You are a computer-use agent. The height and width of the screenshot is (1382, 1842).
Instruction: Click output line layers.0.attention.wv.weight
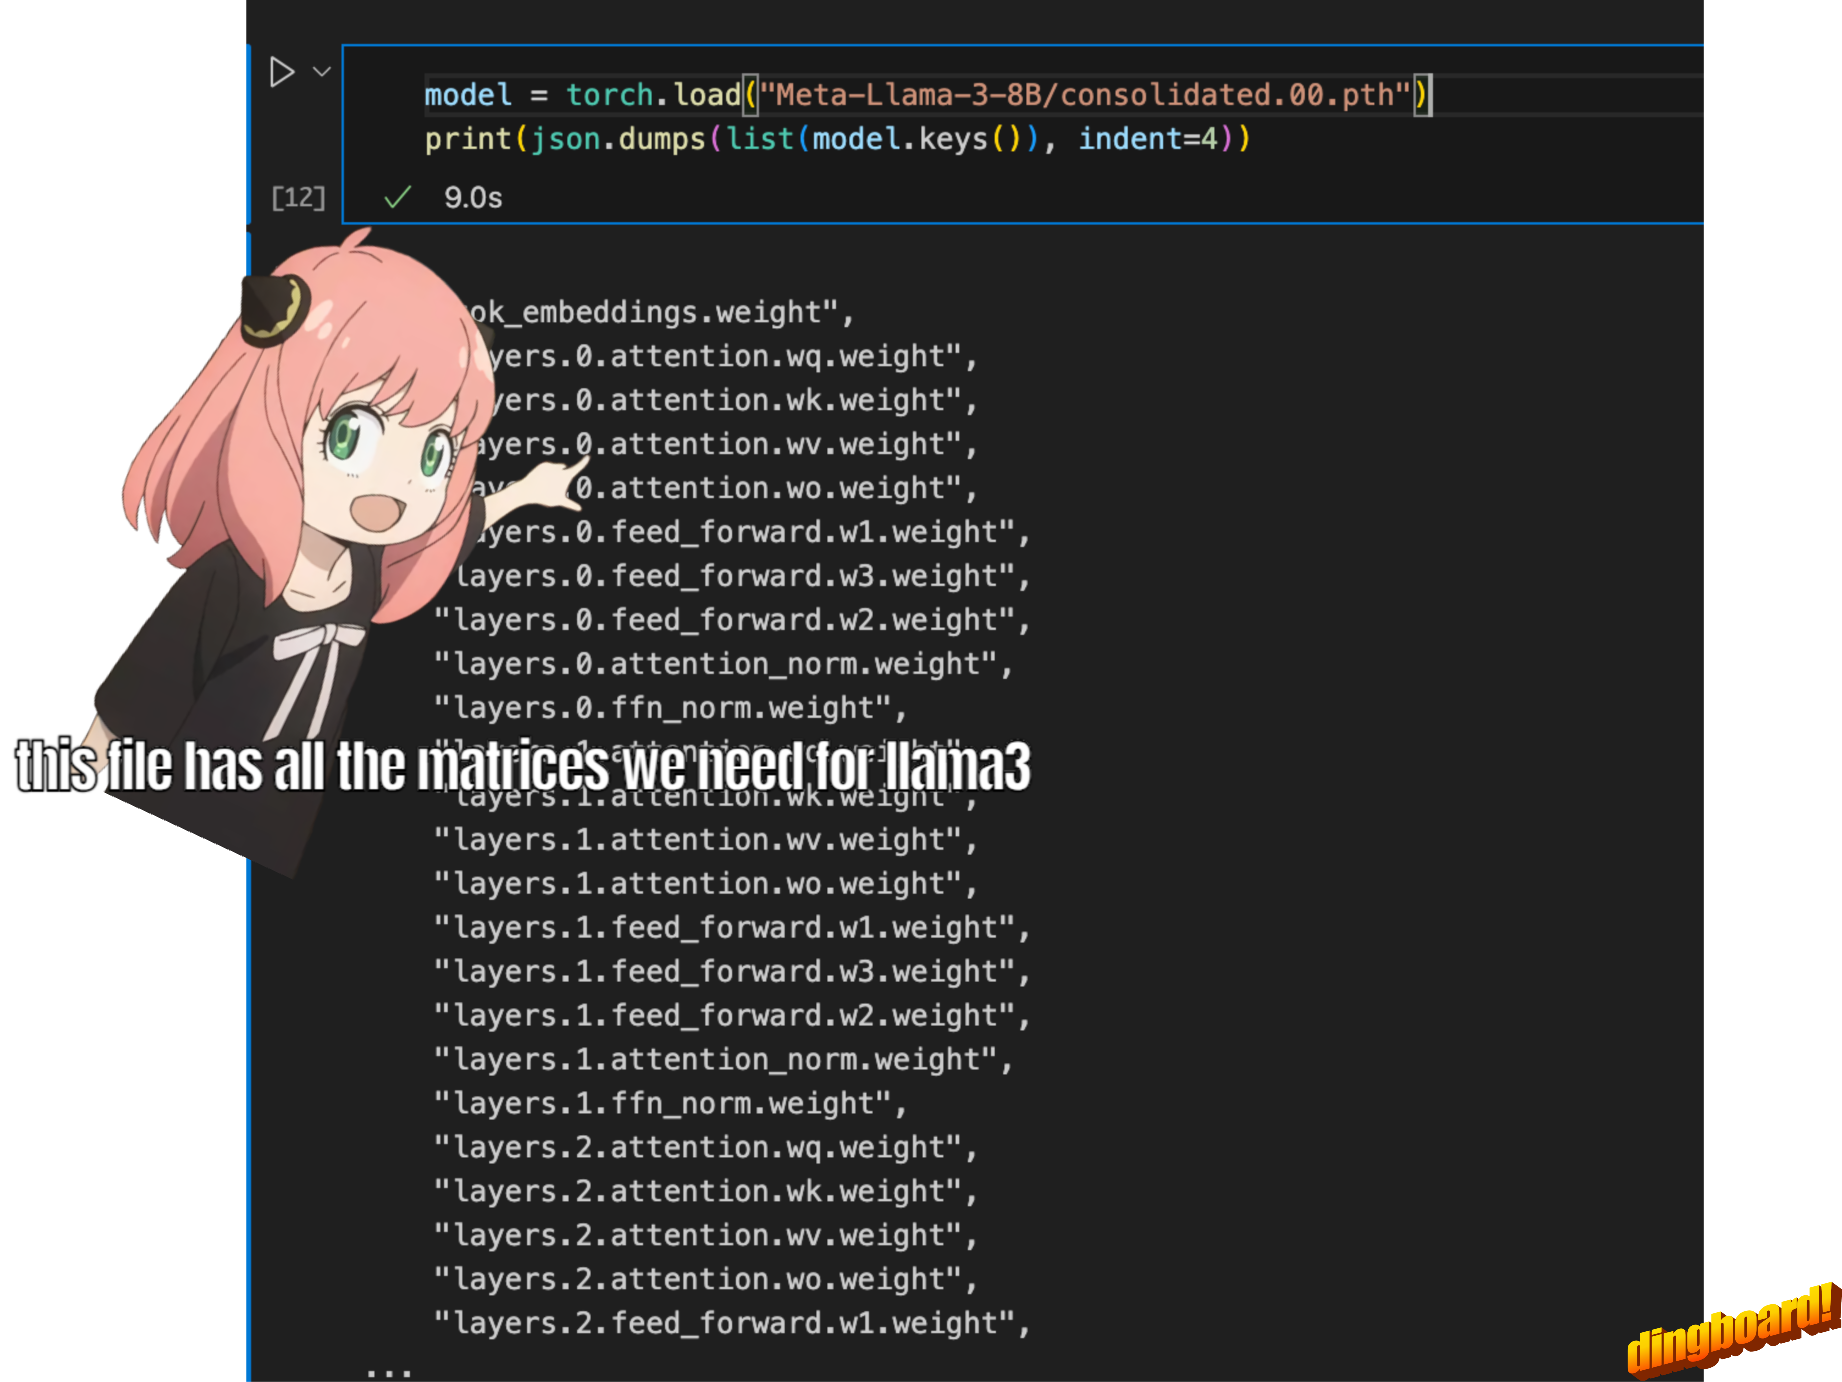pyautogui.click(x=724, y=444)
